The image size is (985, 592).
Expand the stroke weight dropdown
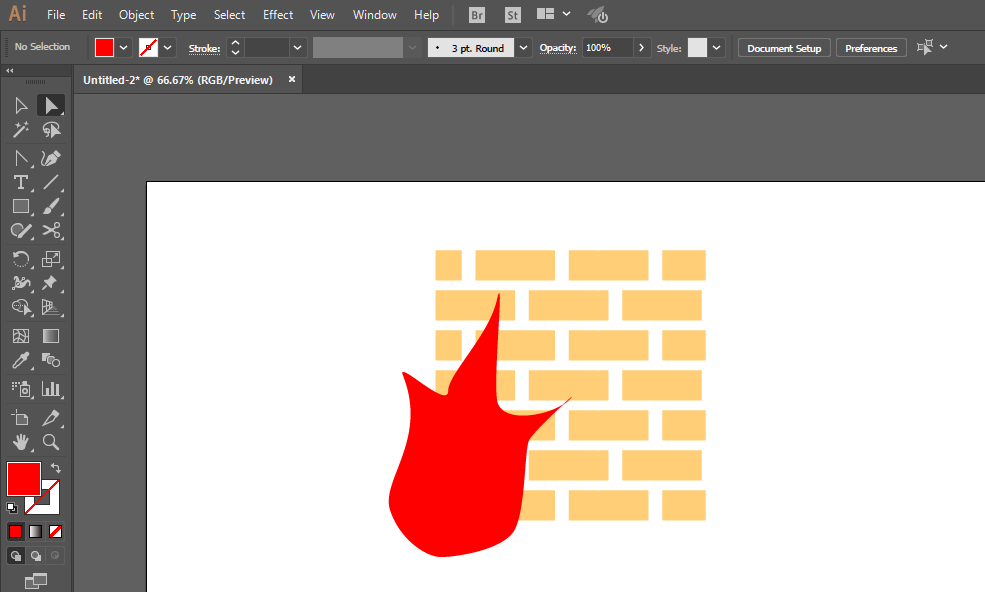coord(298,48)
